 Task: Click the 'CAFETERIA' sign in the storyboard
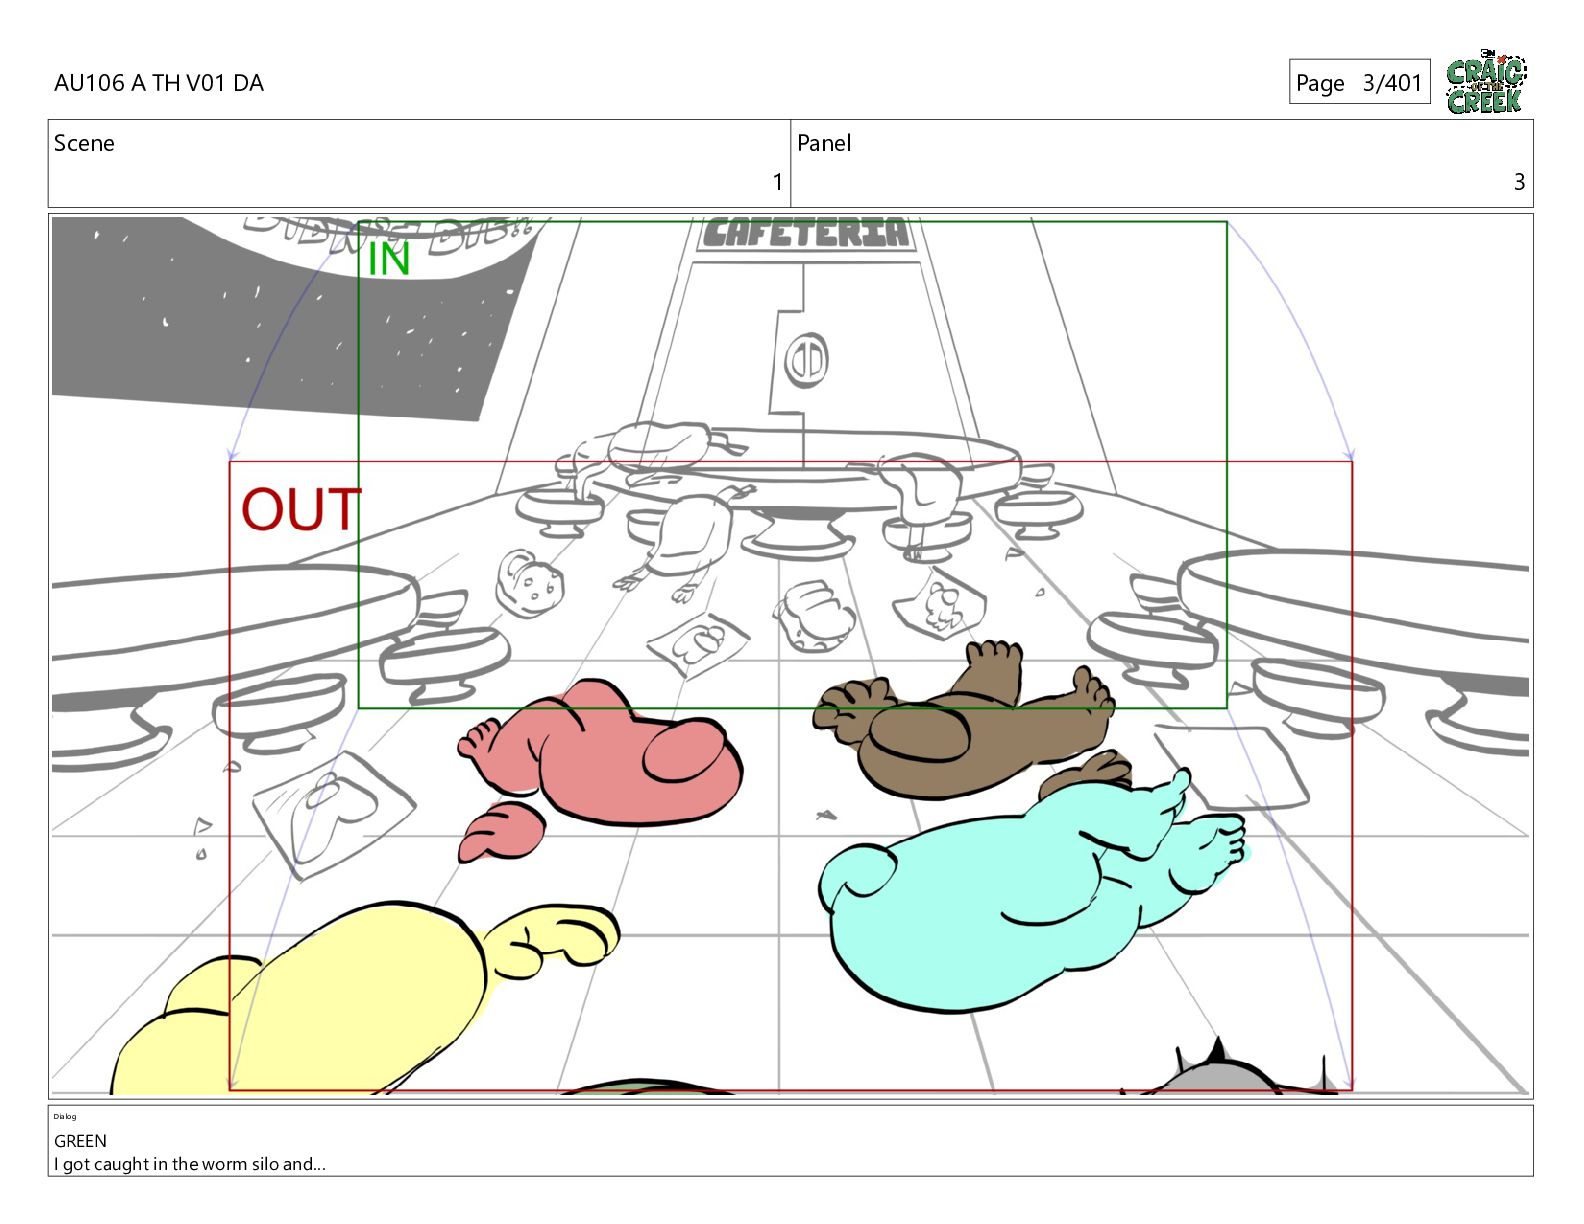point(806,233)
